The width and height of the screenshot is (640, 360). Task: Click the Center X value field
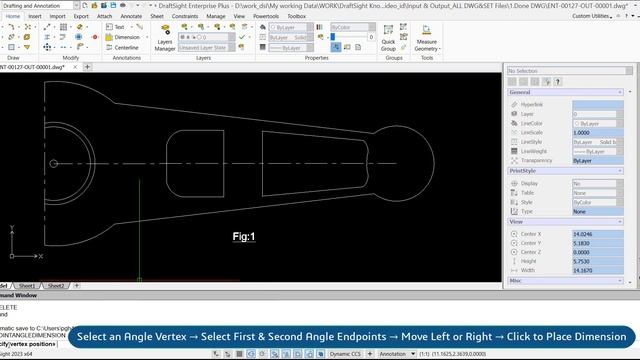[x=598, y=234]
